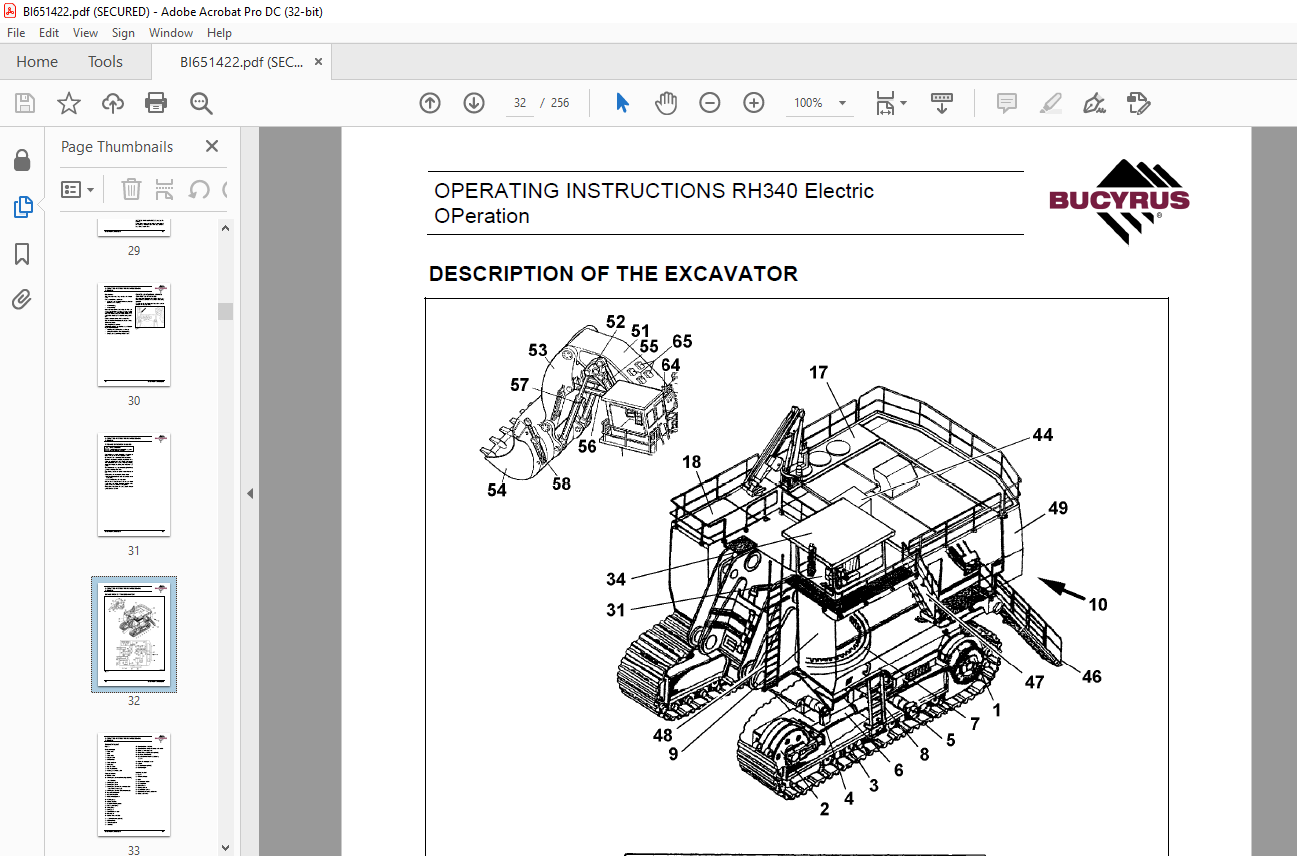This screenshot has height=856, width=1297.
Task: Click the page number input field
Action: 519,103
